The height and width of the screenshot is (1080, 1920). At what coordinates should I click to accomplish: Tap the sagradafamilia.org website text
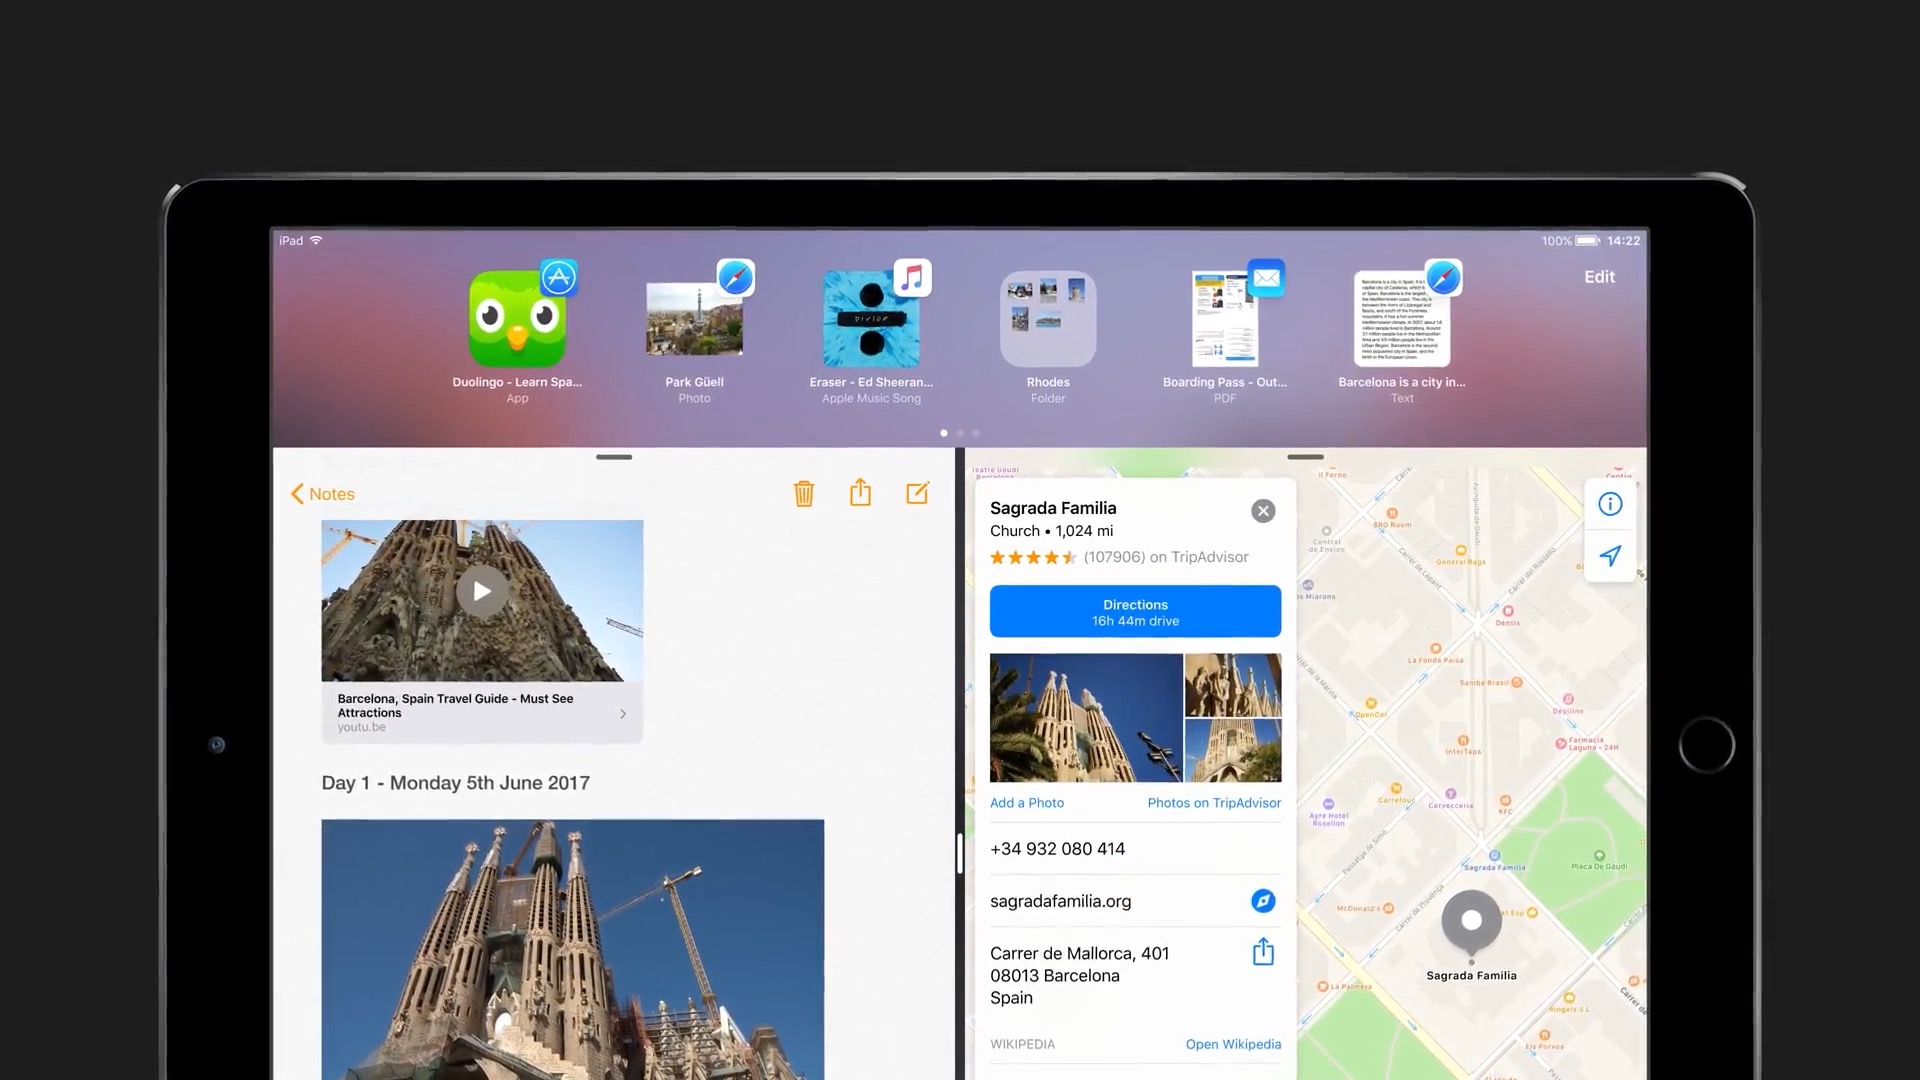click(x=1060, y=901)
